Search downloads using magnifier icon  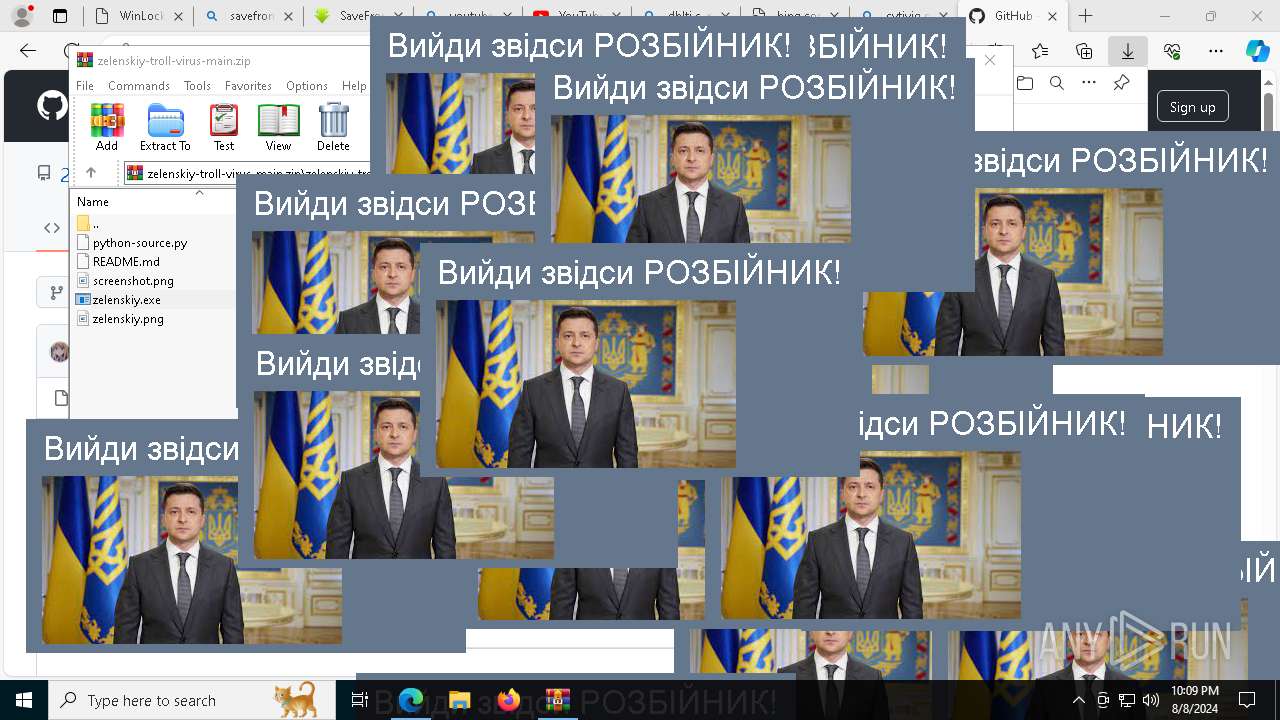pos(1056,83)
